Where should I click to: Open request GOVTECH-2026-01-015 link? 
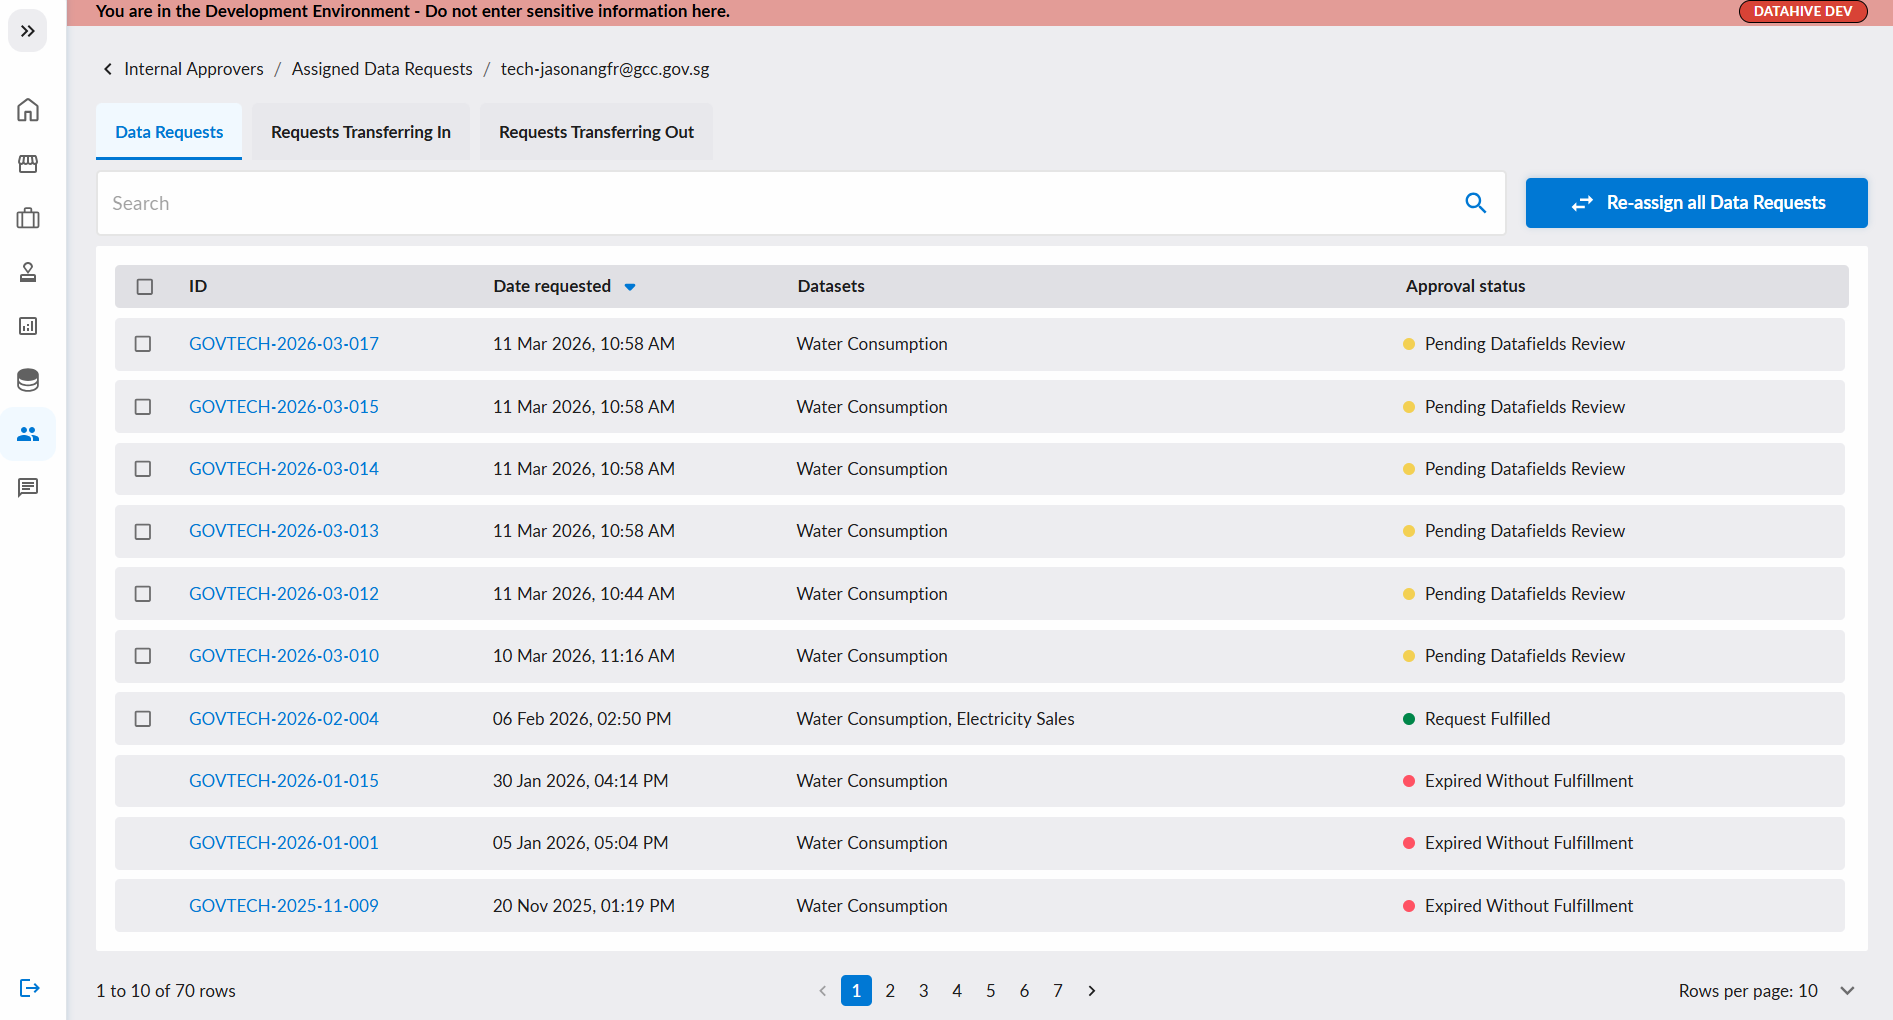coord(284,781)
